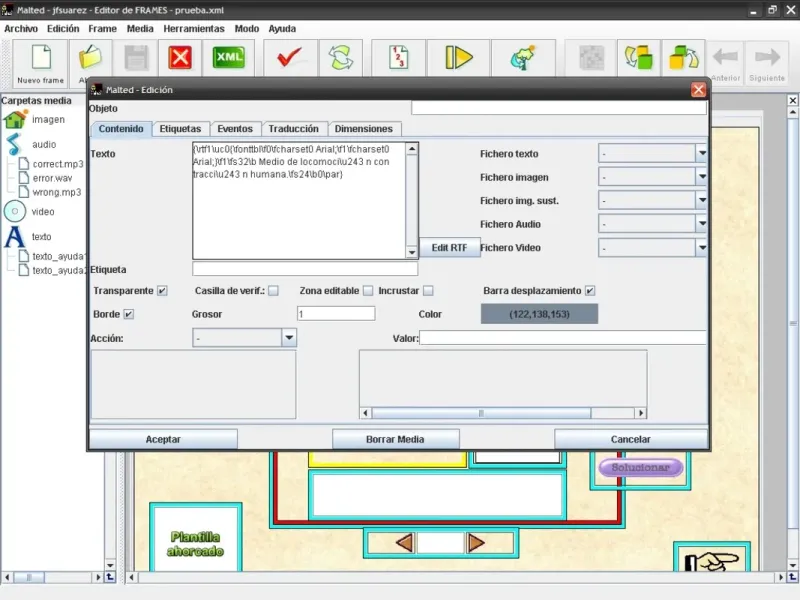Click the Edit RTF button

pos(449,247)
